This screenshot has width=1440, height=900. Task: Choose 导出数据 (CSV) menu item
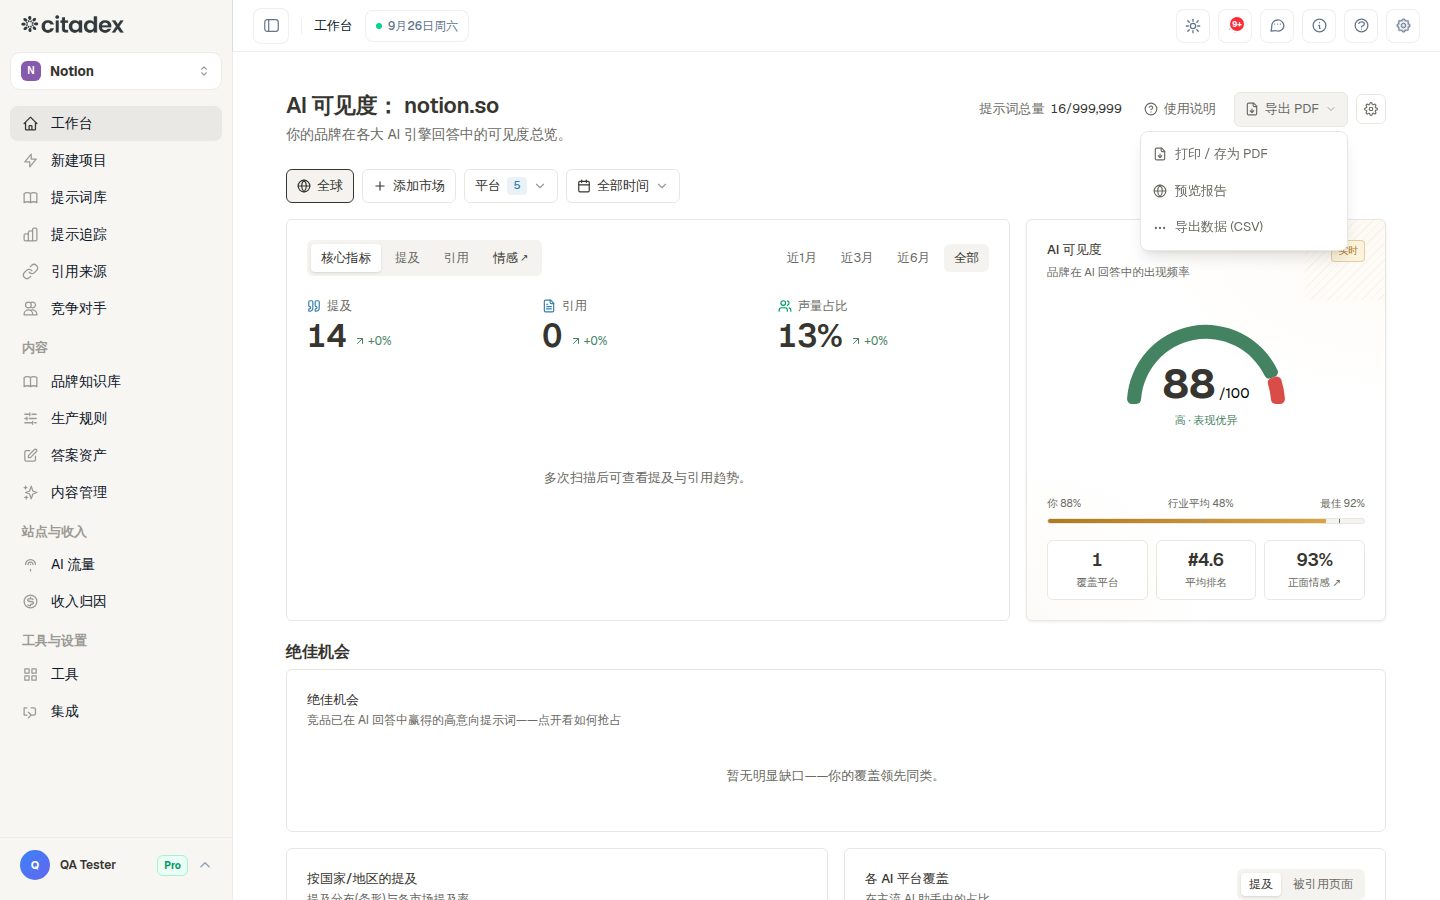1244,227
